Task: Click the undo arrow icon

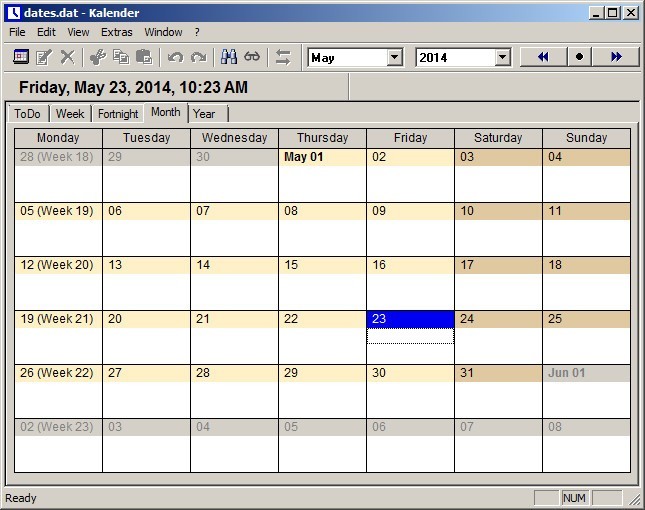Action: [175, 57]
